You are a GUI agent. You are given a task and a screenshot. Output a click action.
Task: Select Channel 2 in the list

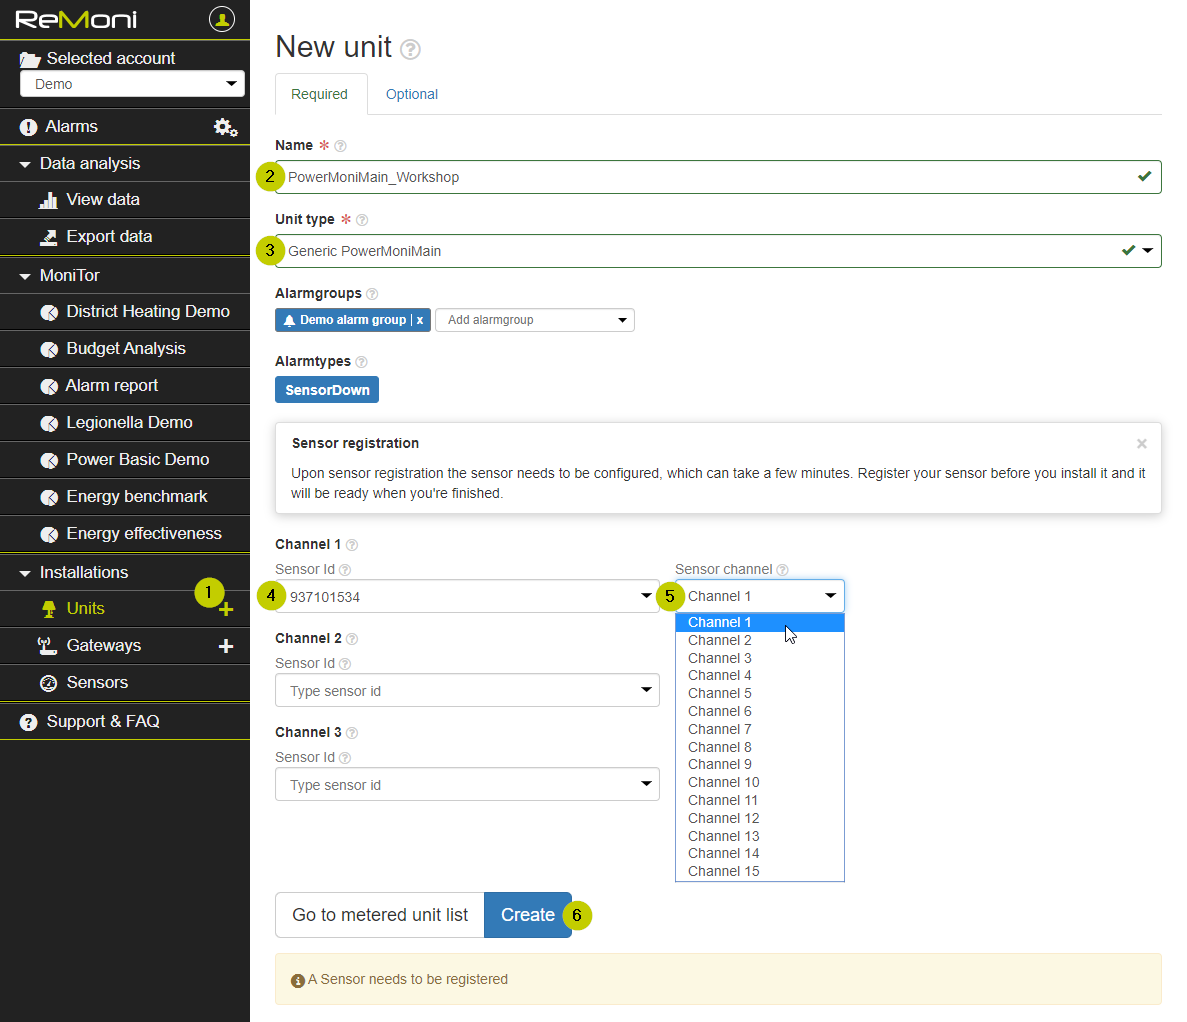click(759, 640)
